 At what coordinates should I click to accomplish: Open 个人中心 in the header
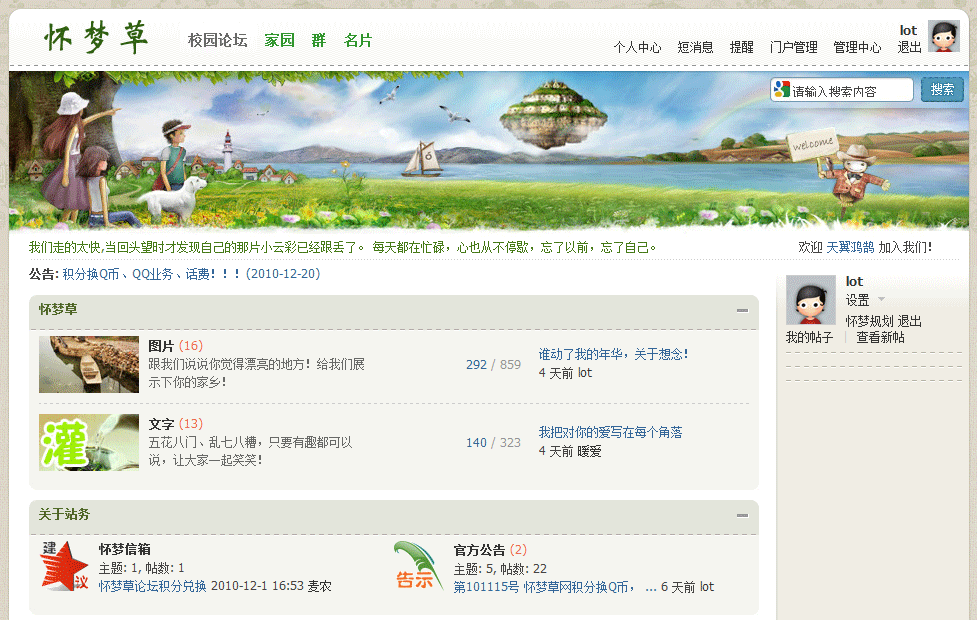pos(637,47)
